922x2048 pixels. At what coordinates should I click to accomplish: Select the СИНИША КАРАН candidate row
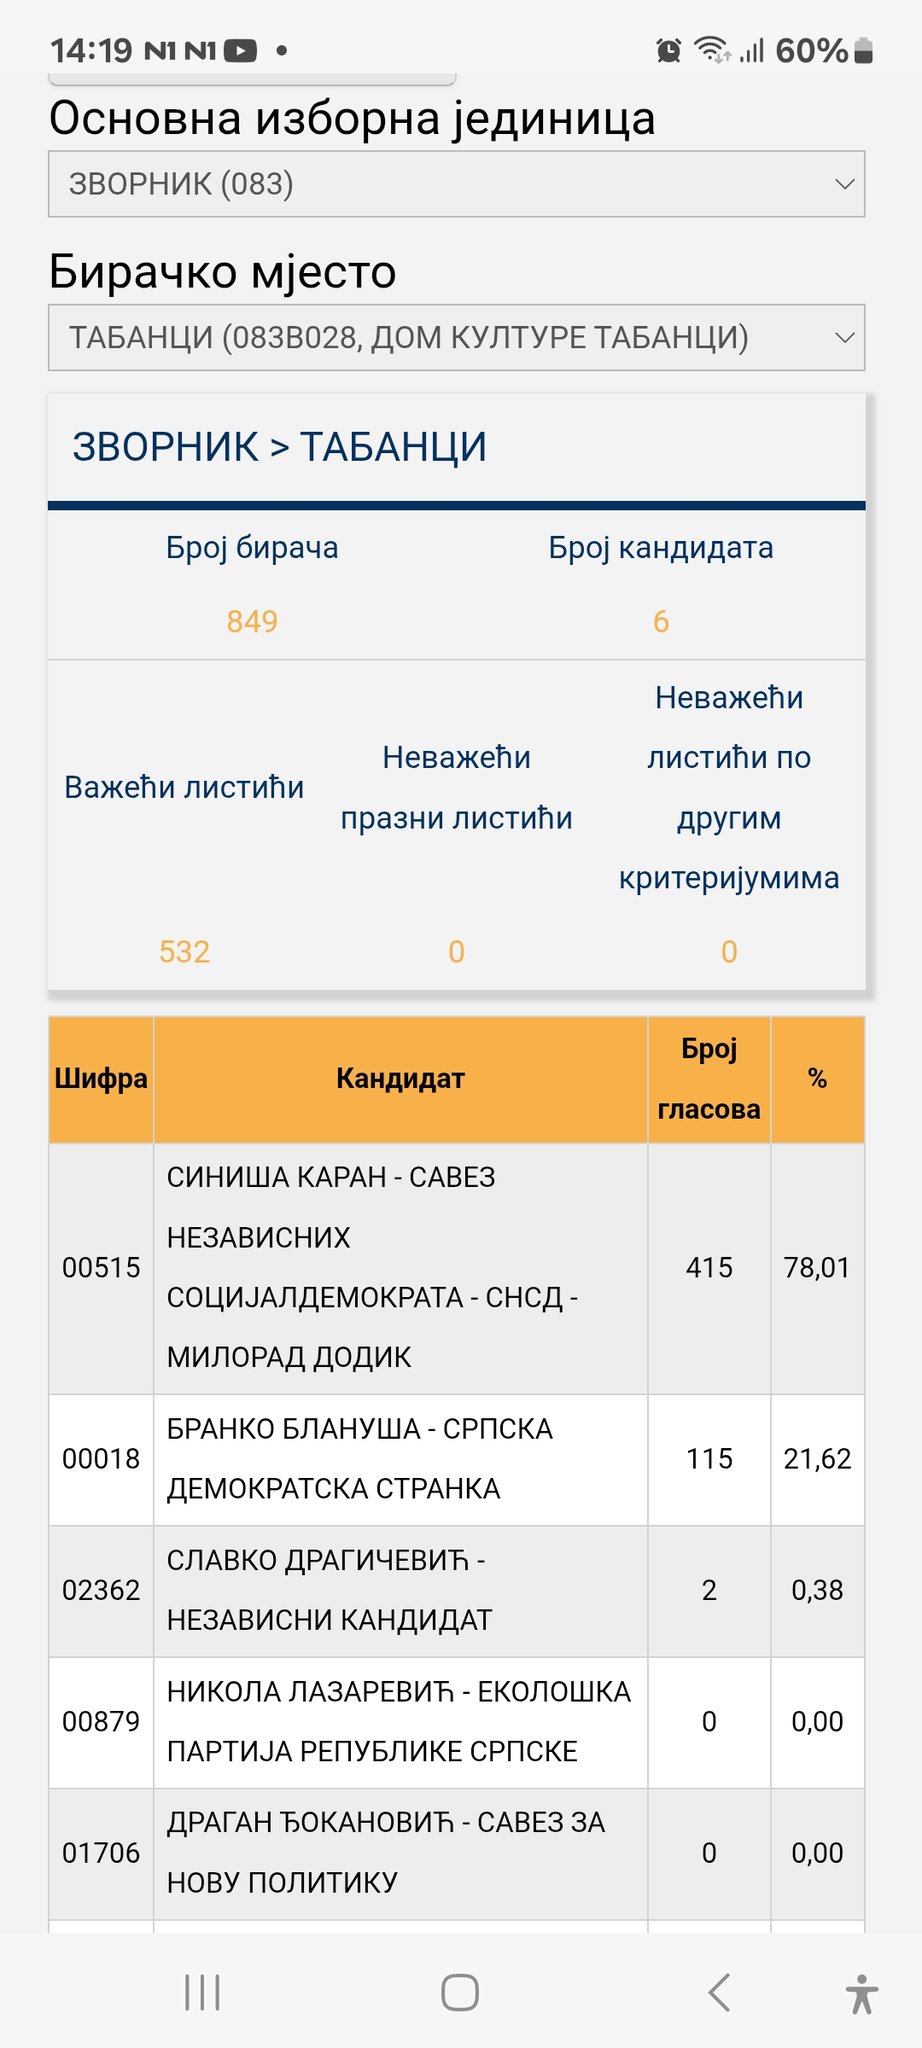[400, 1267]
